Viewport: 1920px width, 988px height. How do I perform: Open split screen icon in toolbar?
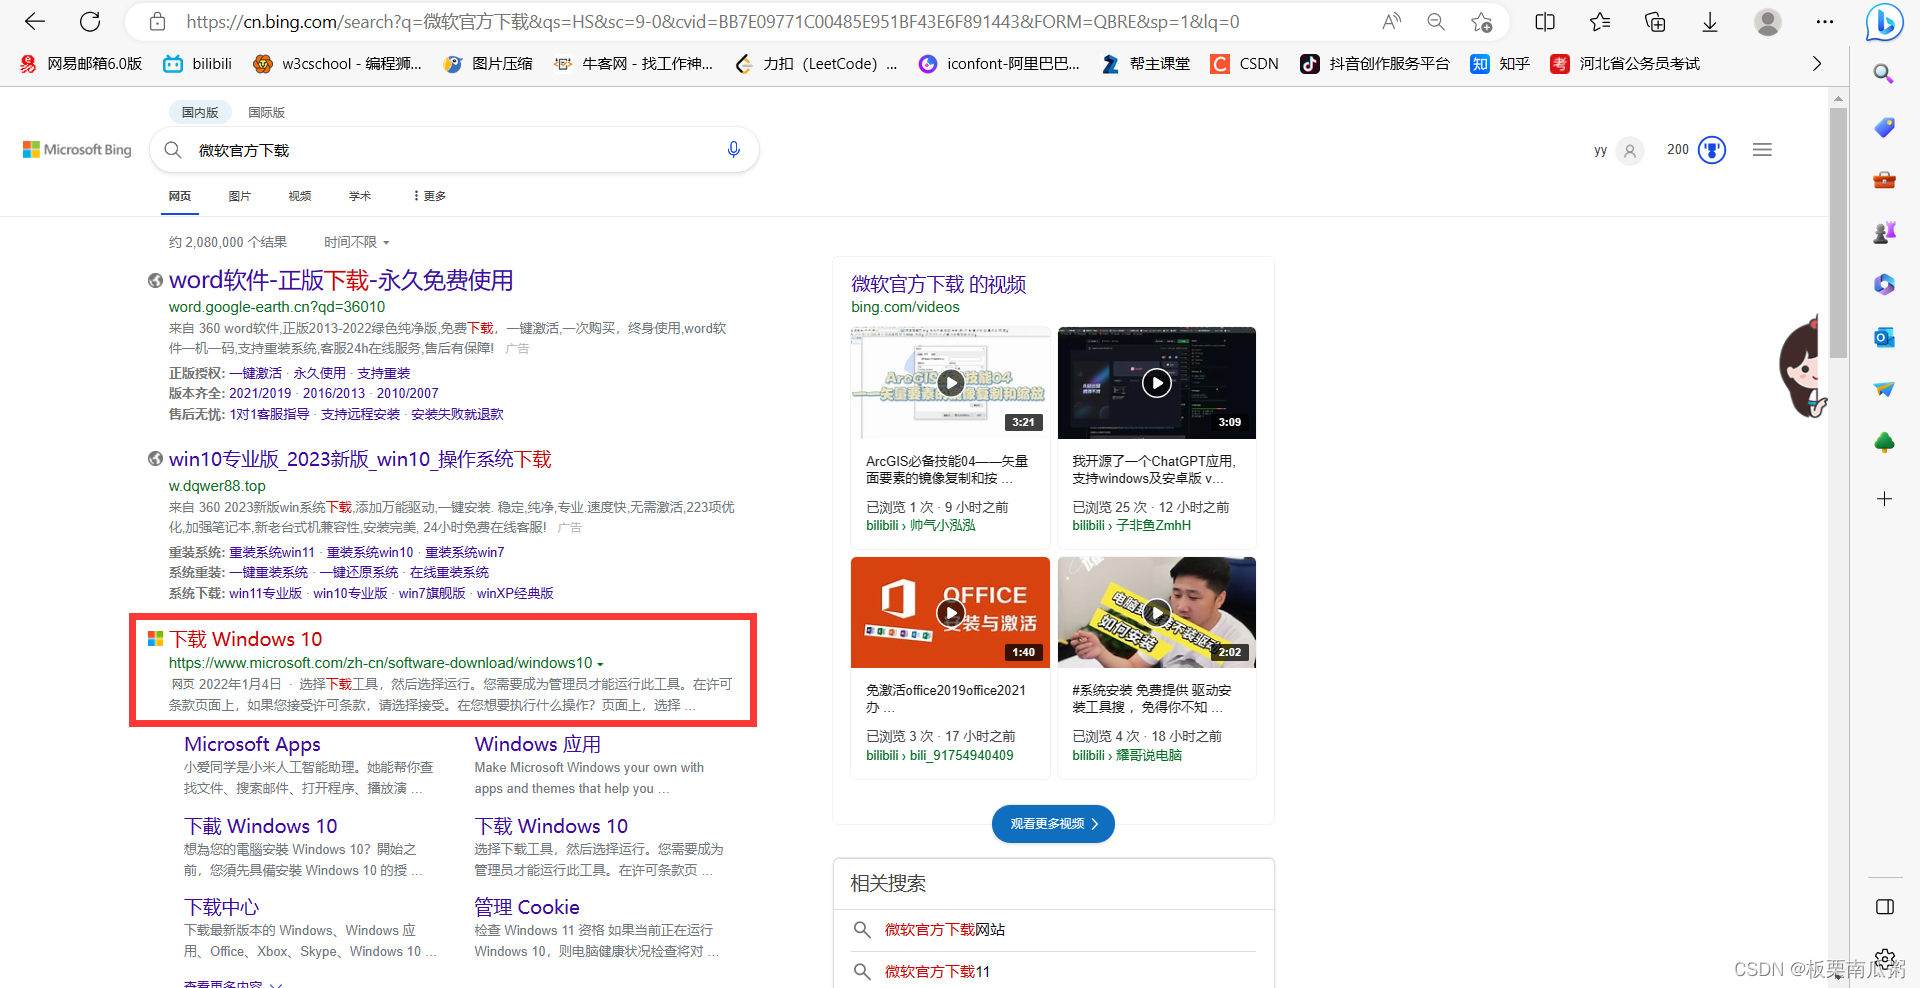point(1545,22)
